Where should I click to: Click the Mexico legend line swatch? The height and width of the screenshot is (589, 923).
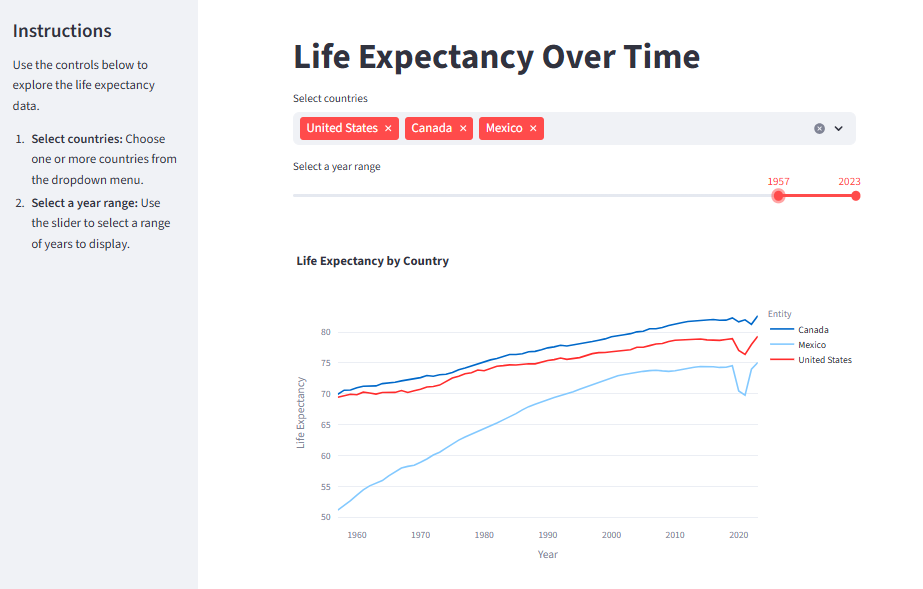pos(782,345)
